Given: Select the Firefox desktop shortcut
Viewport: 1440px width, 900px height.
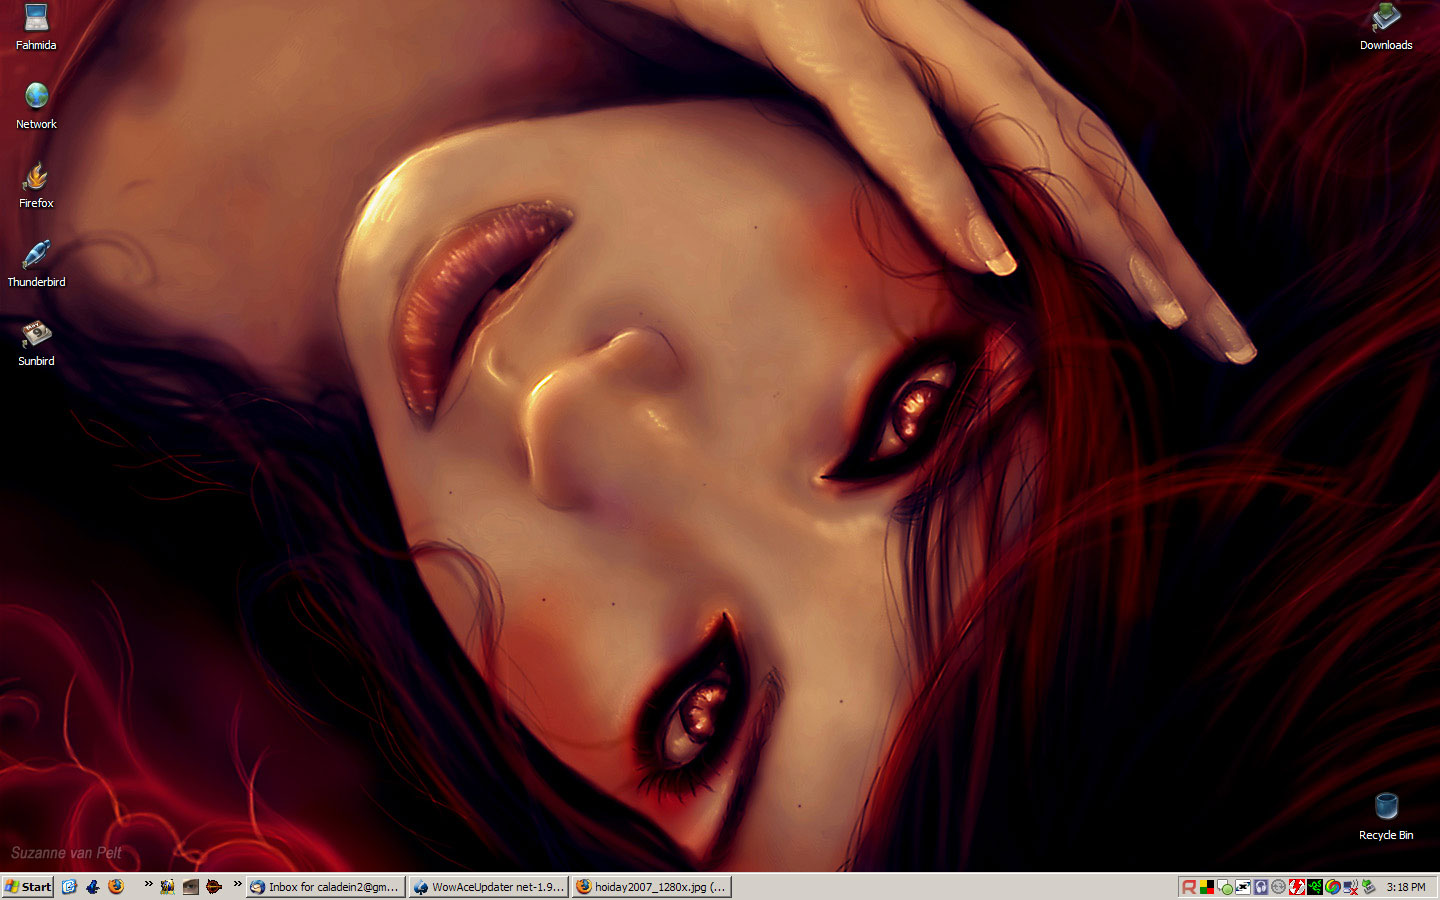Looking at the screenshot, I should [36, 185].
